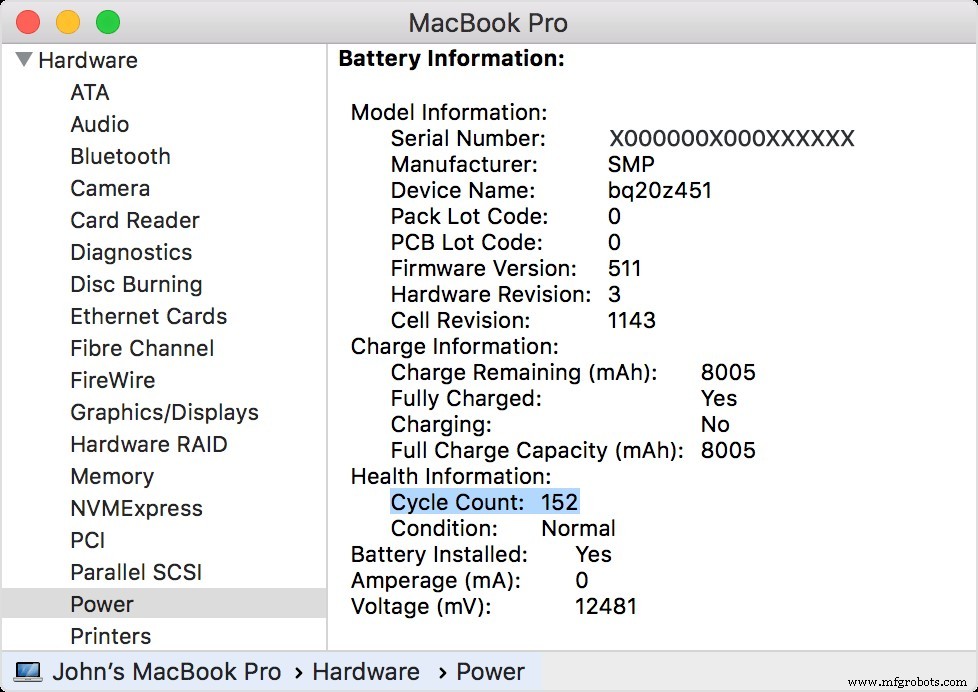Navigate to Hardware via the breadcrumb path
978x692 pixels.
pyautogui.click(x=365, y=671)
